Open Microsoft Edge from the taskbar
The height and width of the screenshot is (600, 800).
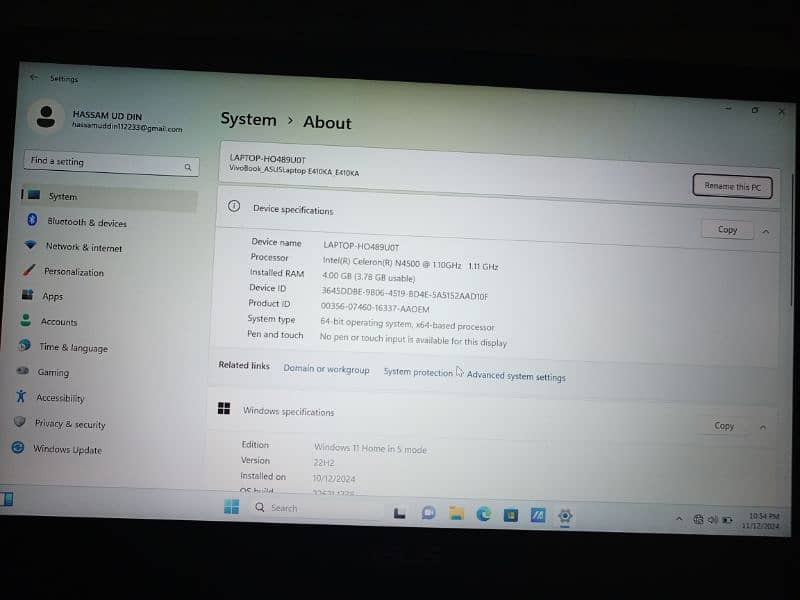484,514
